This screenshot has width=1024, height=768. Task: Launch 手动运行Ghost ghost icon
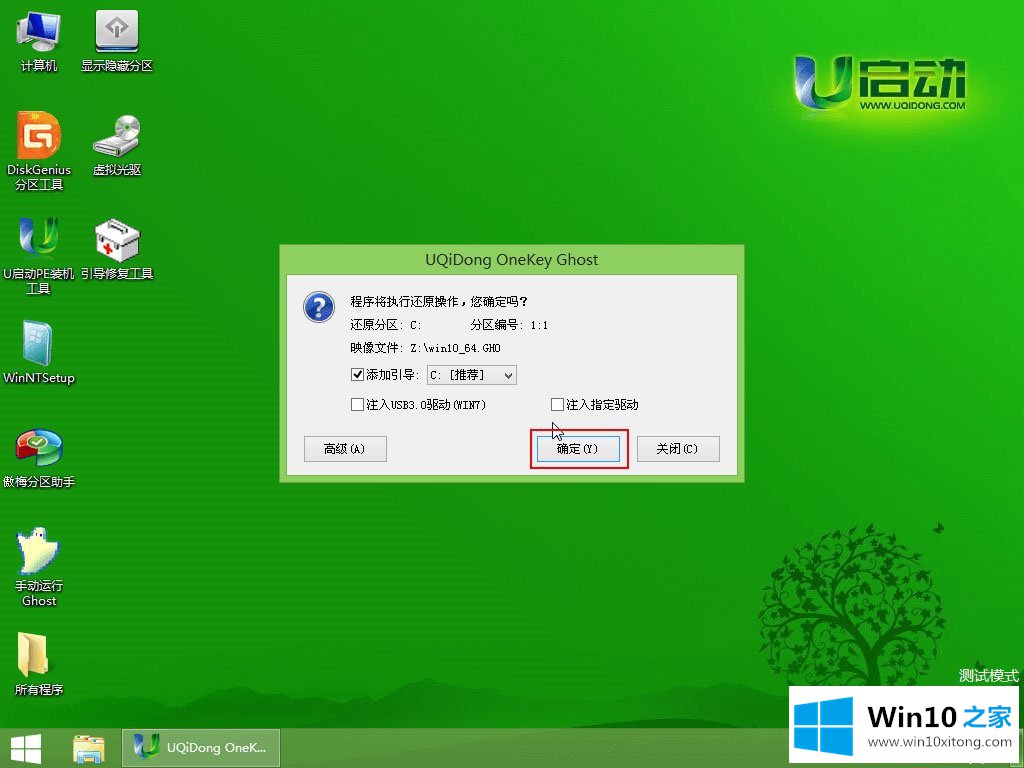click(39, 567)
